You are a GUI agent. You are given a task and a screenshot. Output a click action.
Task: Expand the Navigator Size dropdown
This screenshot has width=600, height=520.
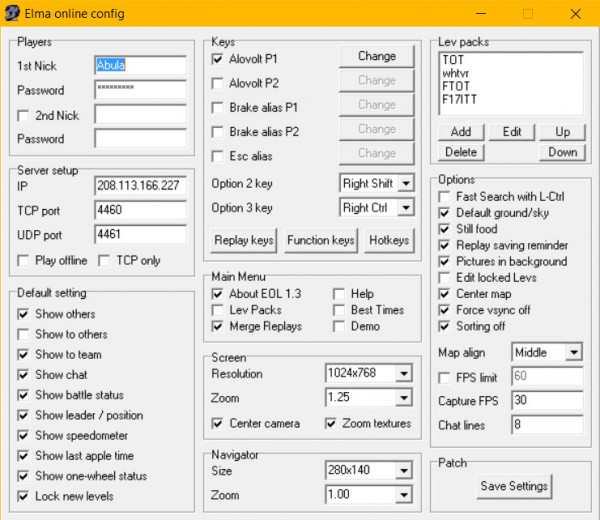click(x=402, y=470)
